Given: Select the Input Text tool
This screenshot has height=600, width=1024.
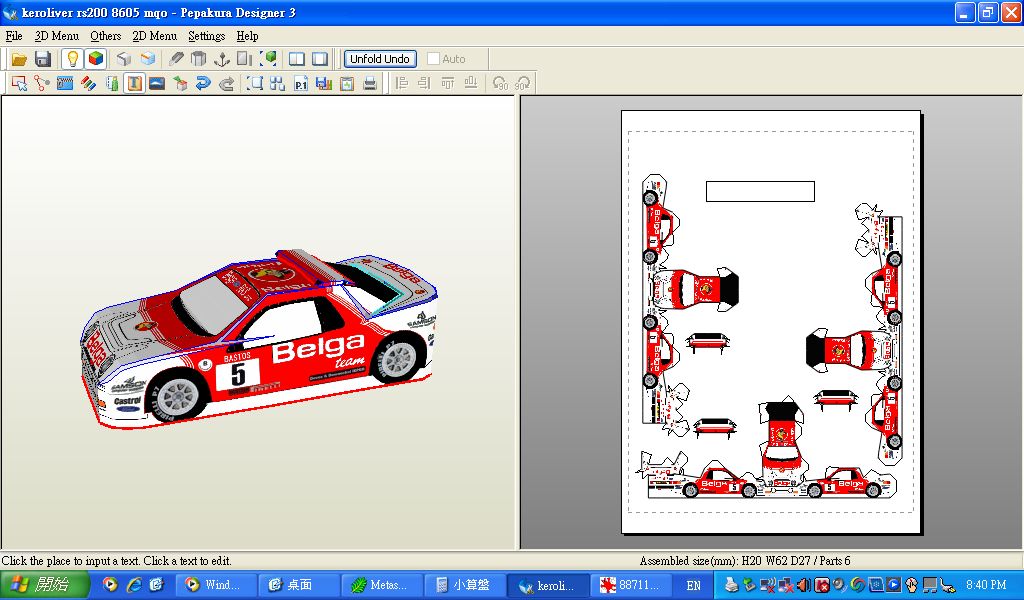Looking at the screenshot, I should click(134, 84).
